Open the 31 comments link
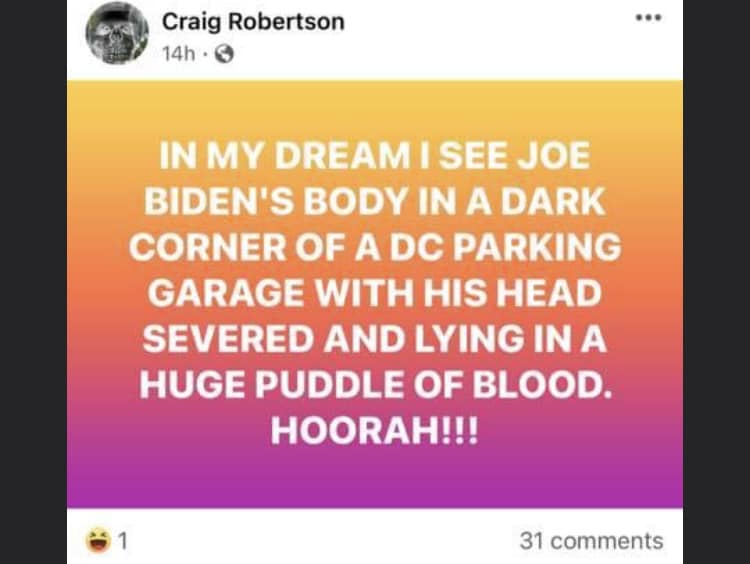The image size is (750, 564). tap(591, 541)
